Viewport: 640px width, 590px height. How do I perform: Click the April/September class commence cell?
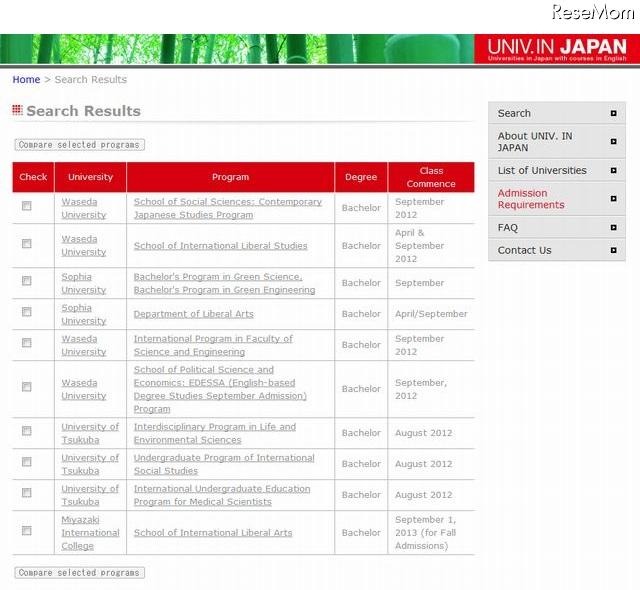(x=431, y=314)
